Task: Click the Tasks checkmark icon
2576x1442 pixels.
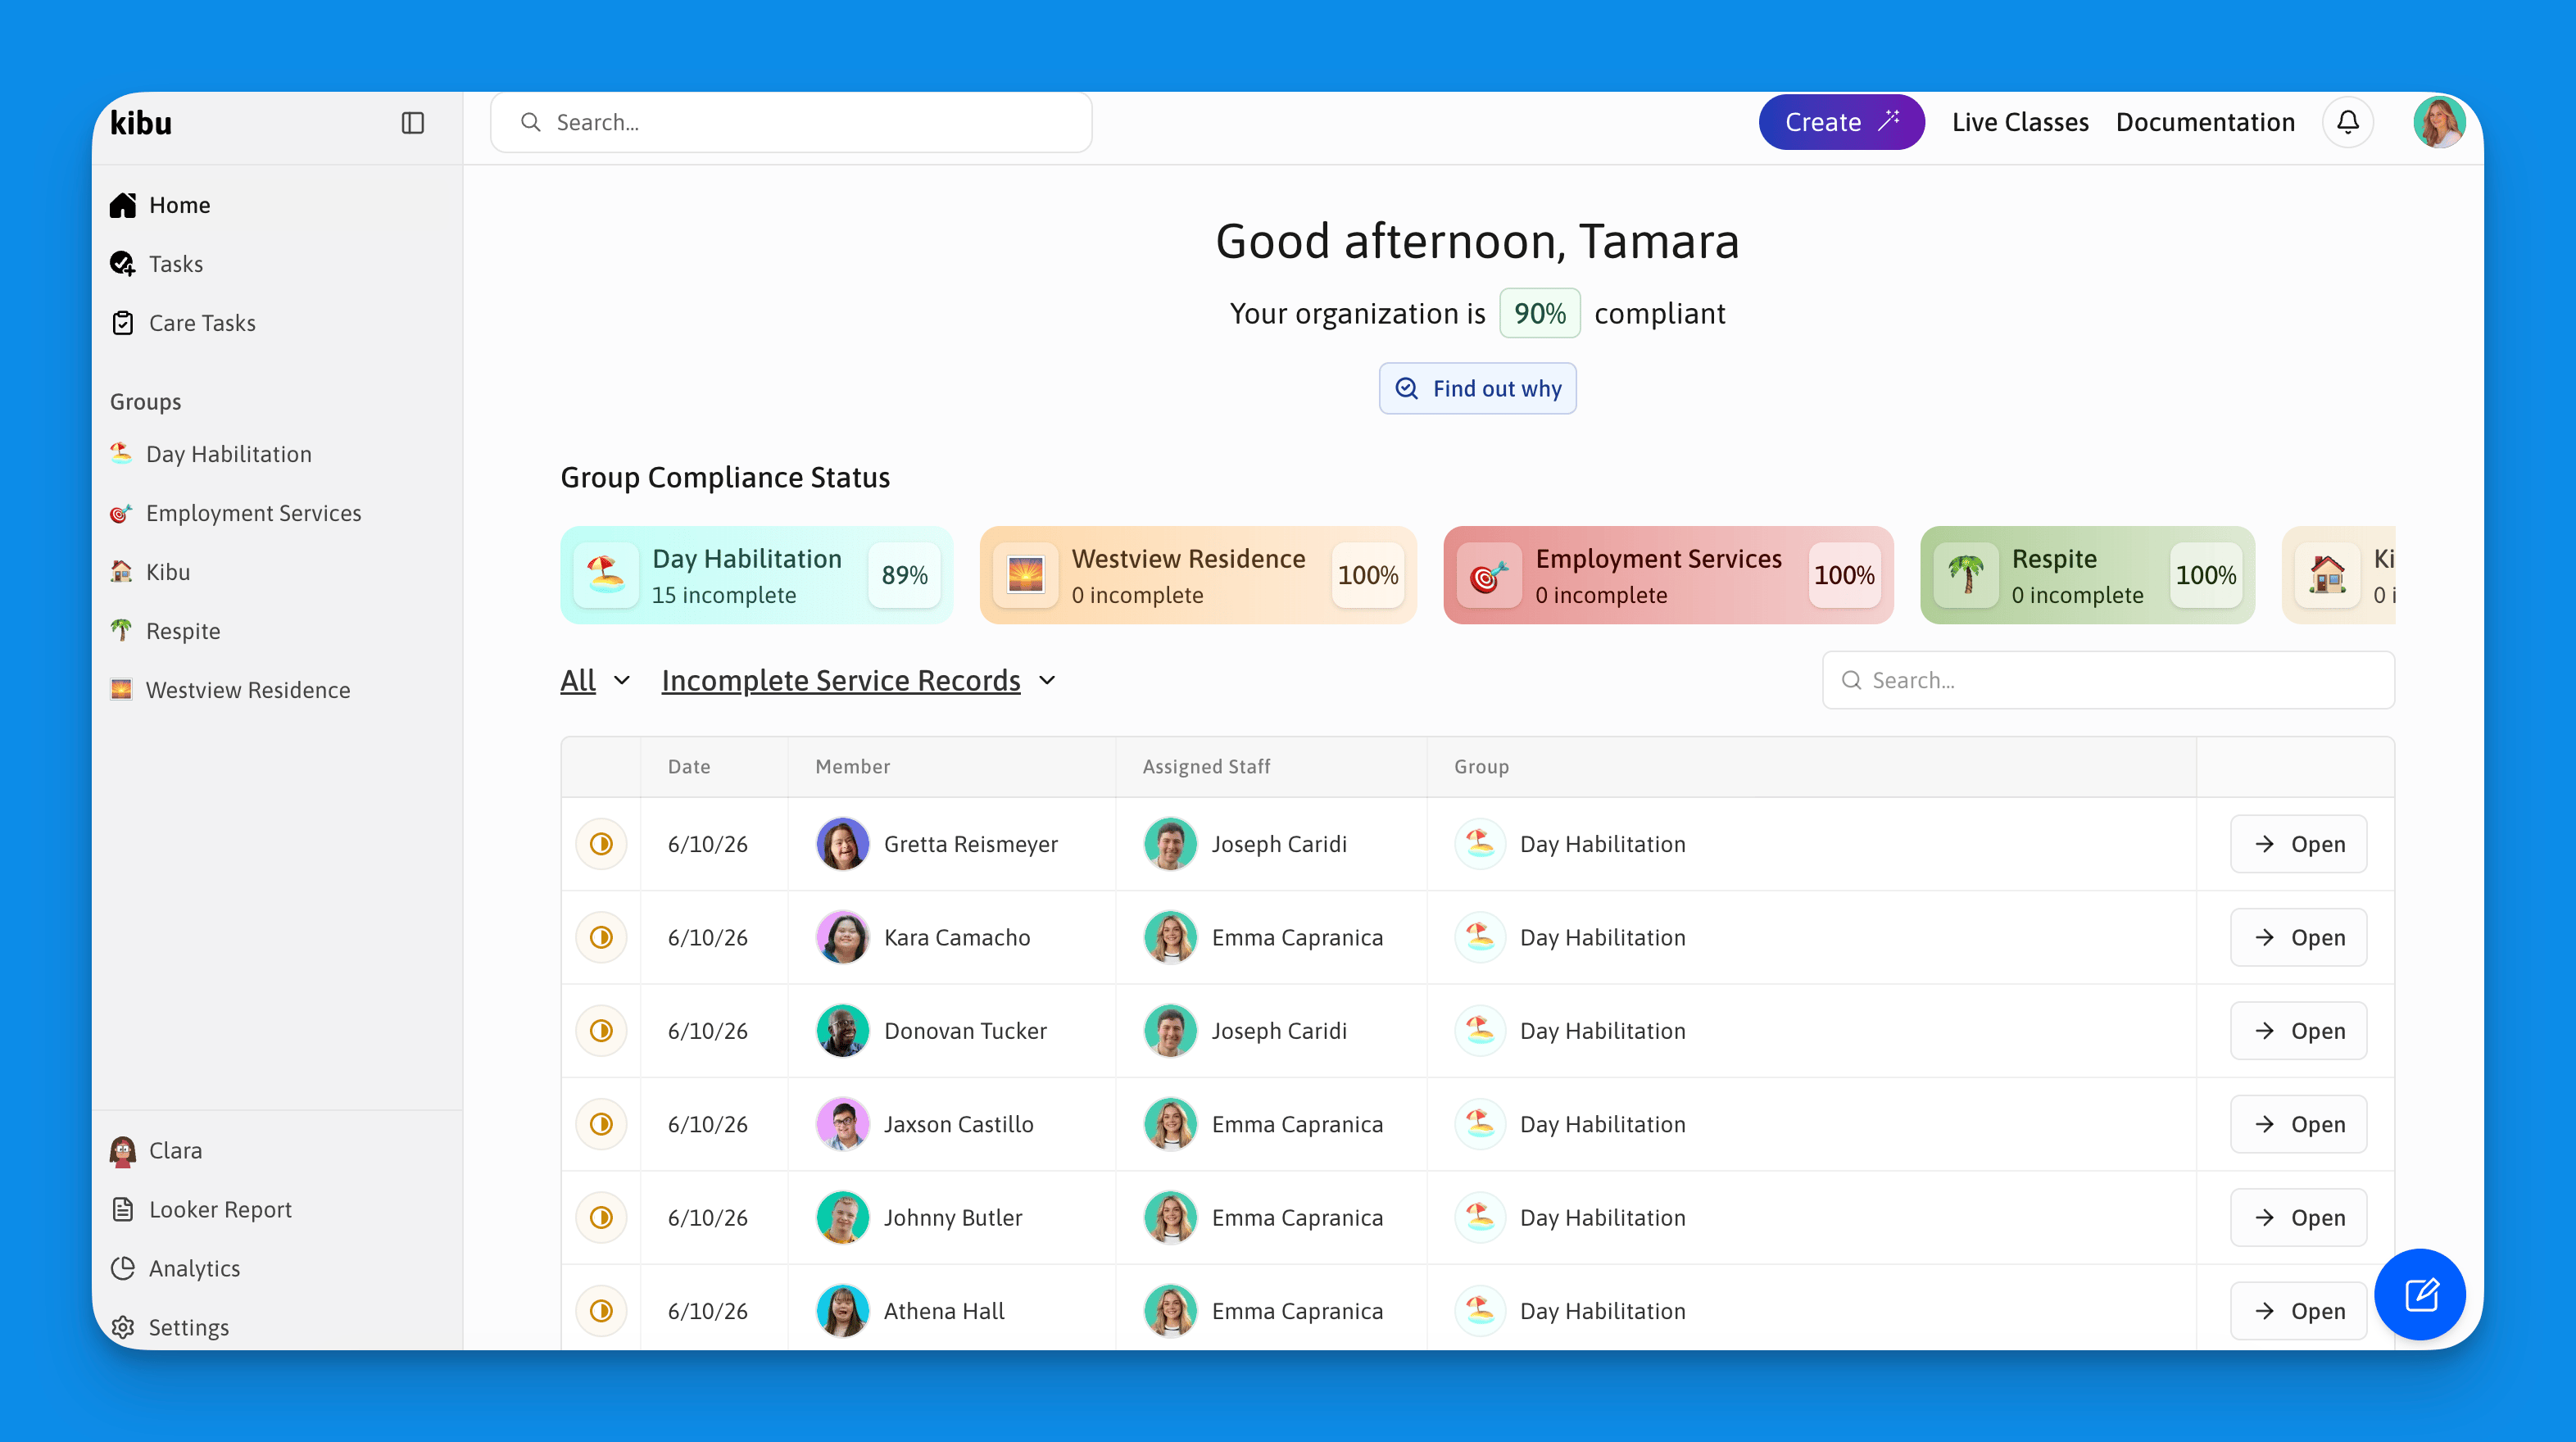Action: click(123, 264)
